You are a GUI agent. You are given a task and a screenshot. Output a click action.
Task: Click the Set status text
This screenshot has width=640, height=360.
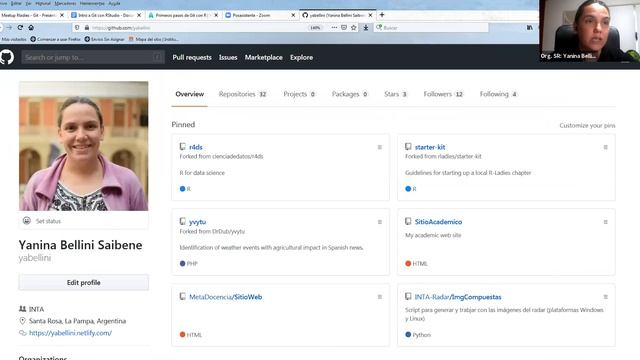point(48,221)
